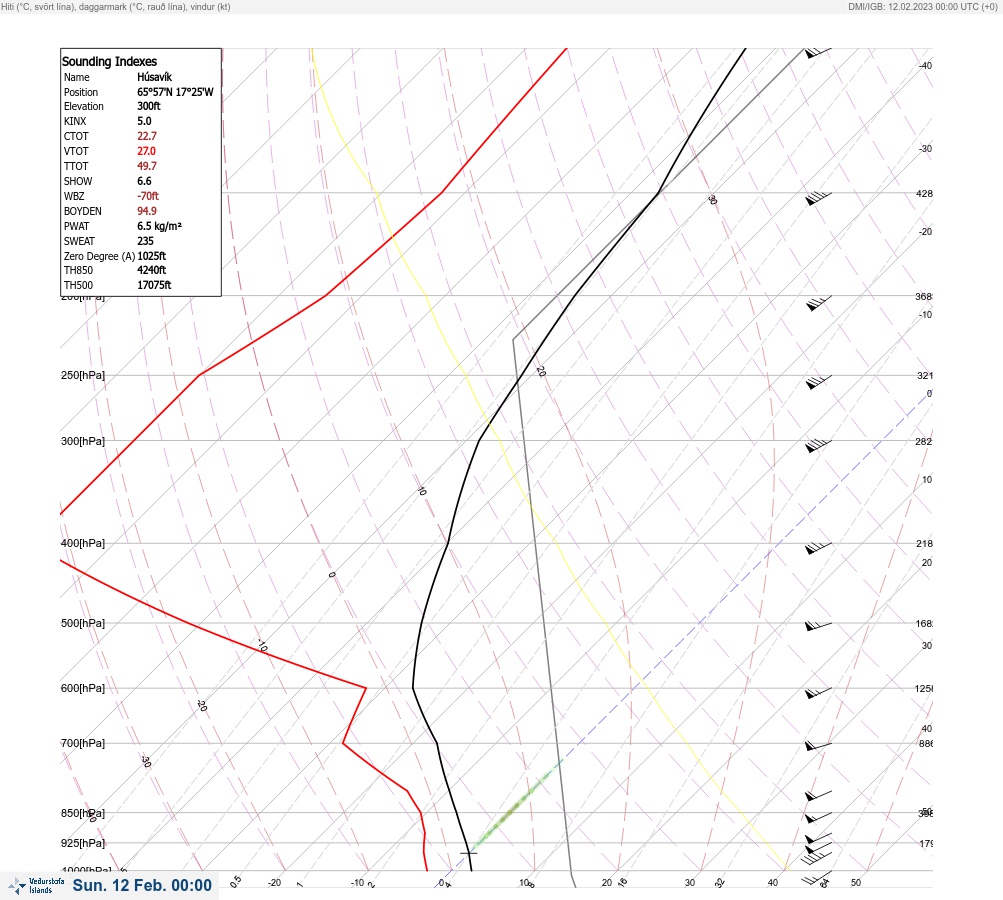The image size is (1003, 900).
Task: Select the elevation value '300ft'
Action: pos(148,106)
